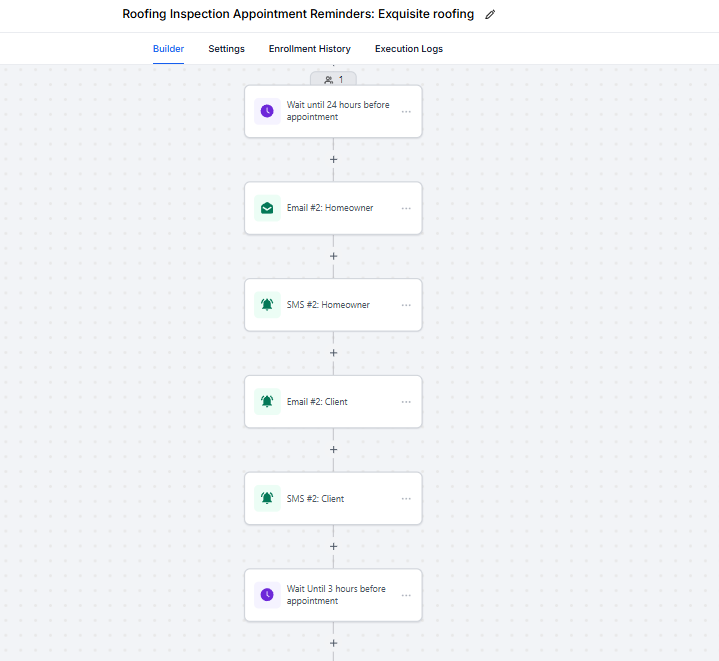This screenshot has height=661, width=719.
Task: Open options menu for Email #2: Client
Action: coord(406,402)
